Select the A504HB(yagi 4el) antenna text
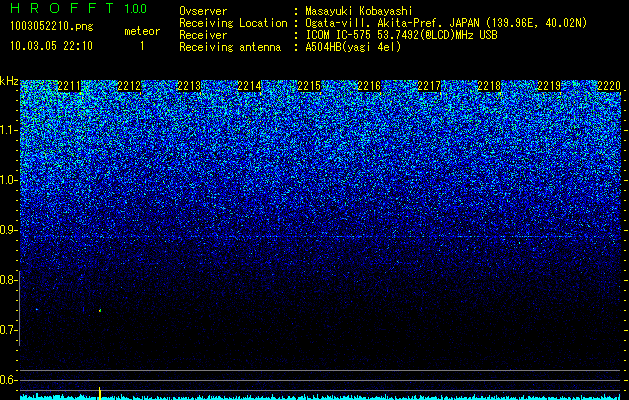This screenshot has width=629, height=400. click(353, 47)
